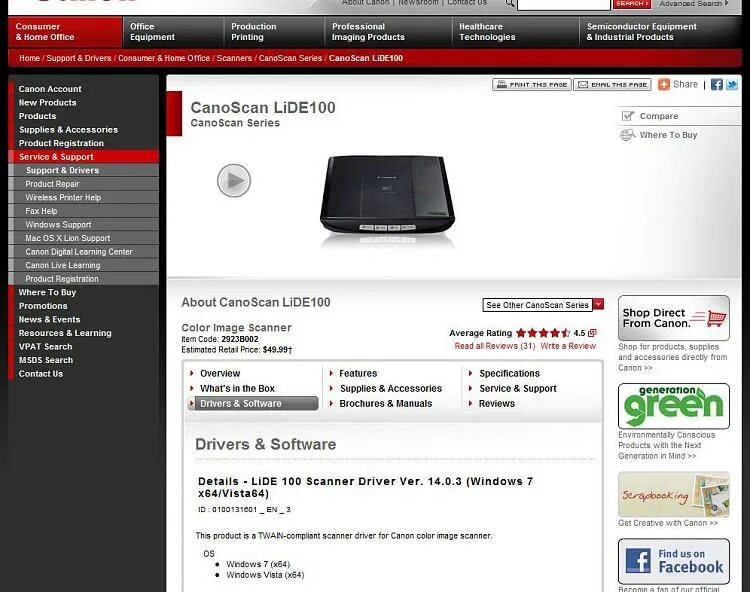Open the Overview tab
This screenshot has width=750, height=592.
(x=220, y=373)
